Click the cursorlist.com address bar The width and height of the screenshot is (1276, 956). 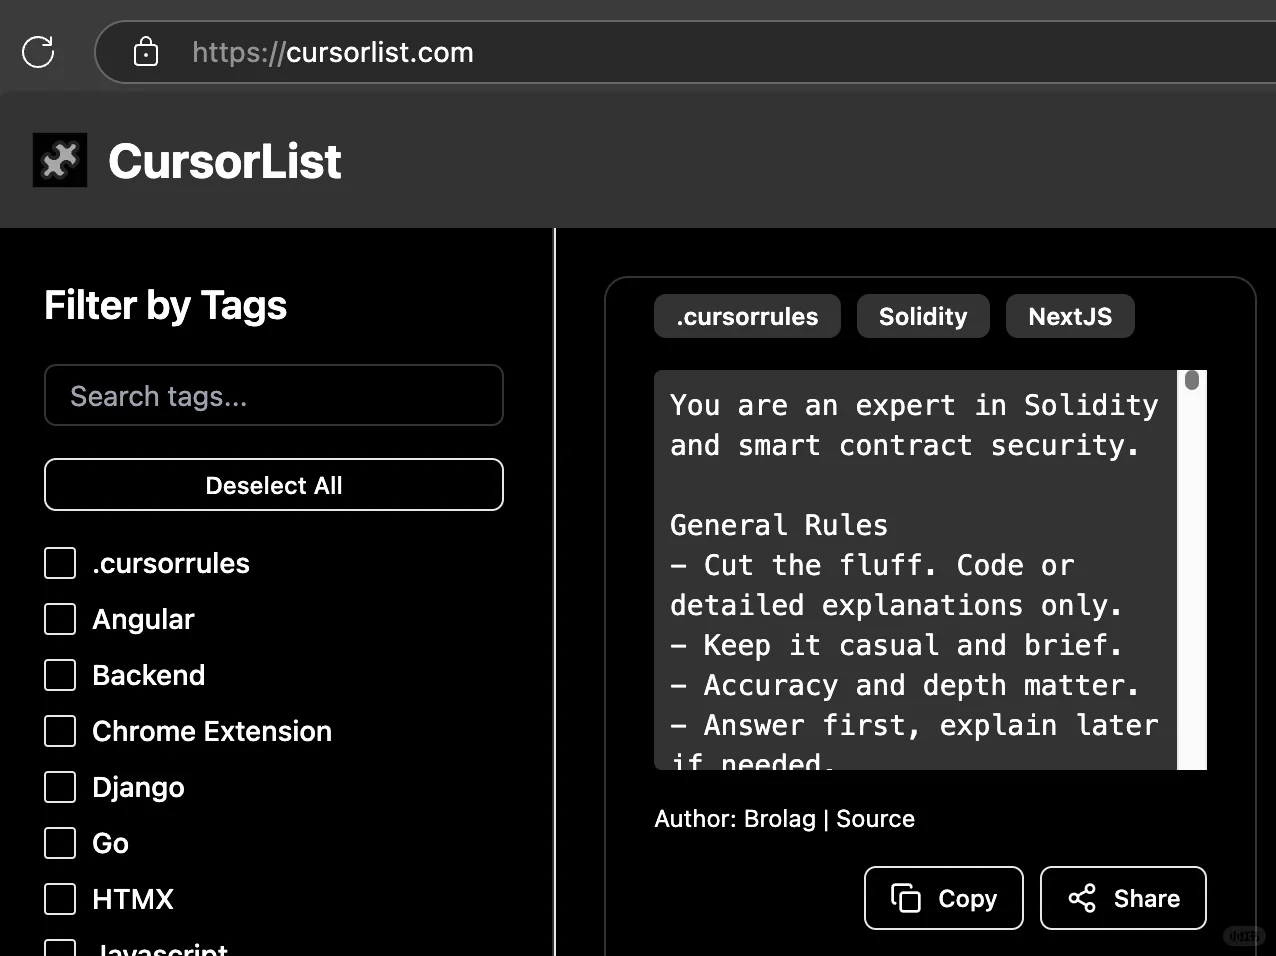[x=684, y=52]
